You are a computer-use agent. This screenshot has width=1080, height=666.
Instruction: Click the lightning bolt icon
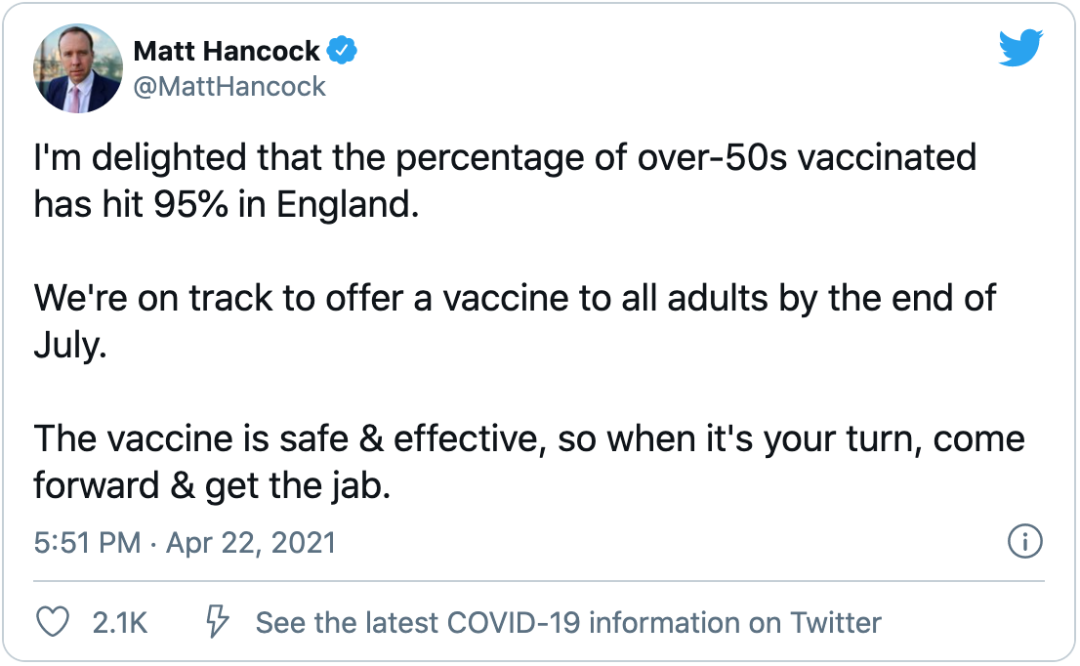217,621
